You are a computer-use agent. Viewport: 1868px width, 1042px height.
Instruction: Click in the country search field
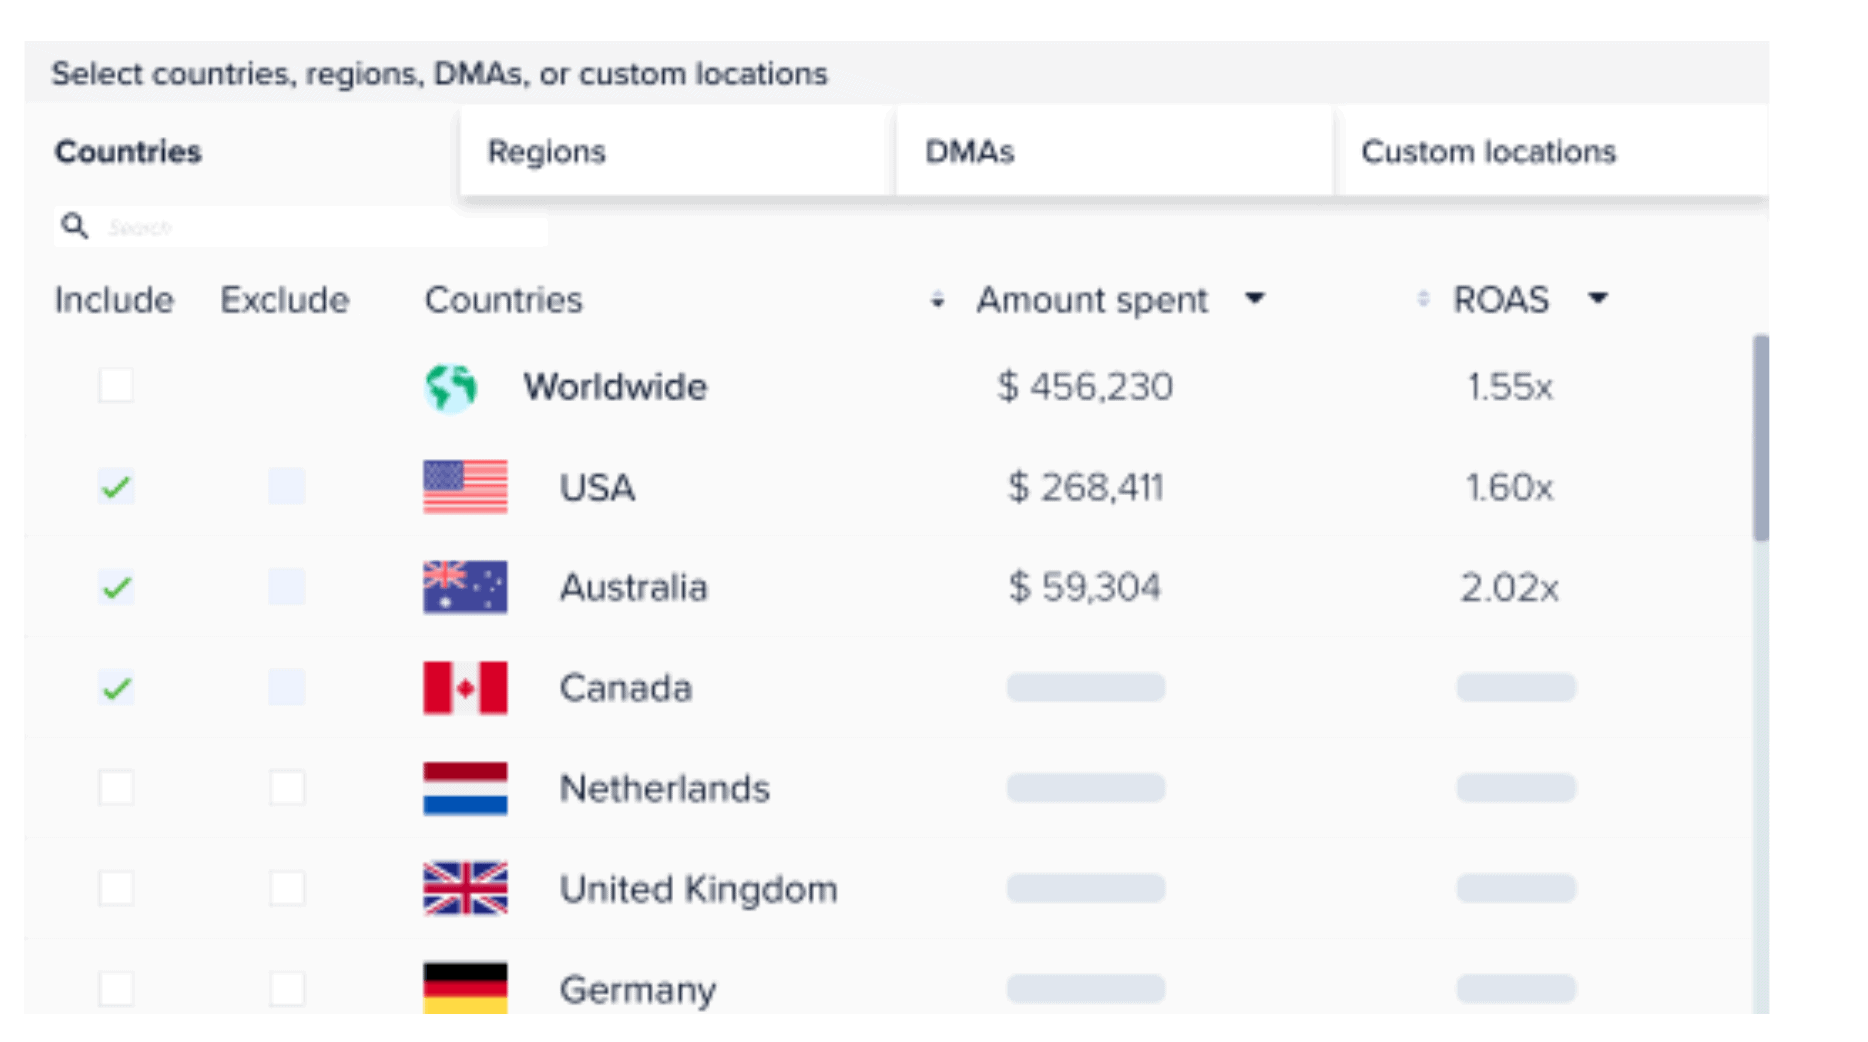point(320,227)
